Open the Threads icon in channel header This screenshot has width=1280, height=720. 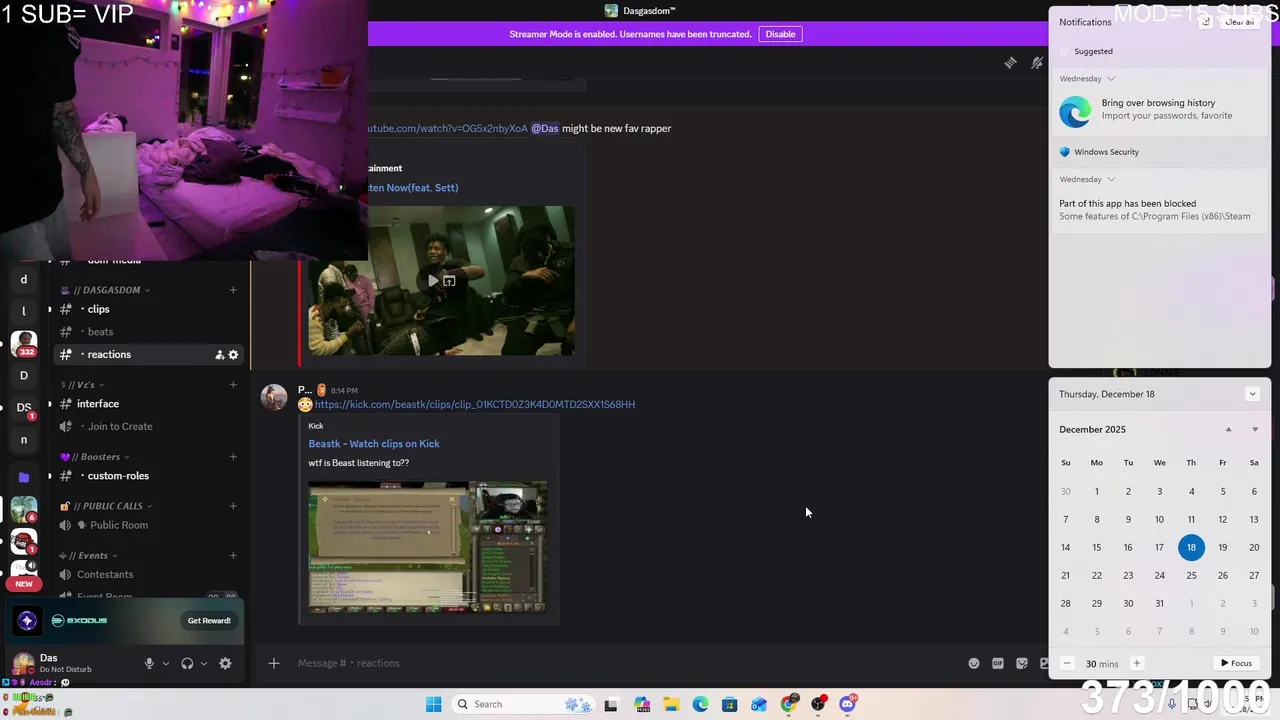(x=1010, y=63)
